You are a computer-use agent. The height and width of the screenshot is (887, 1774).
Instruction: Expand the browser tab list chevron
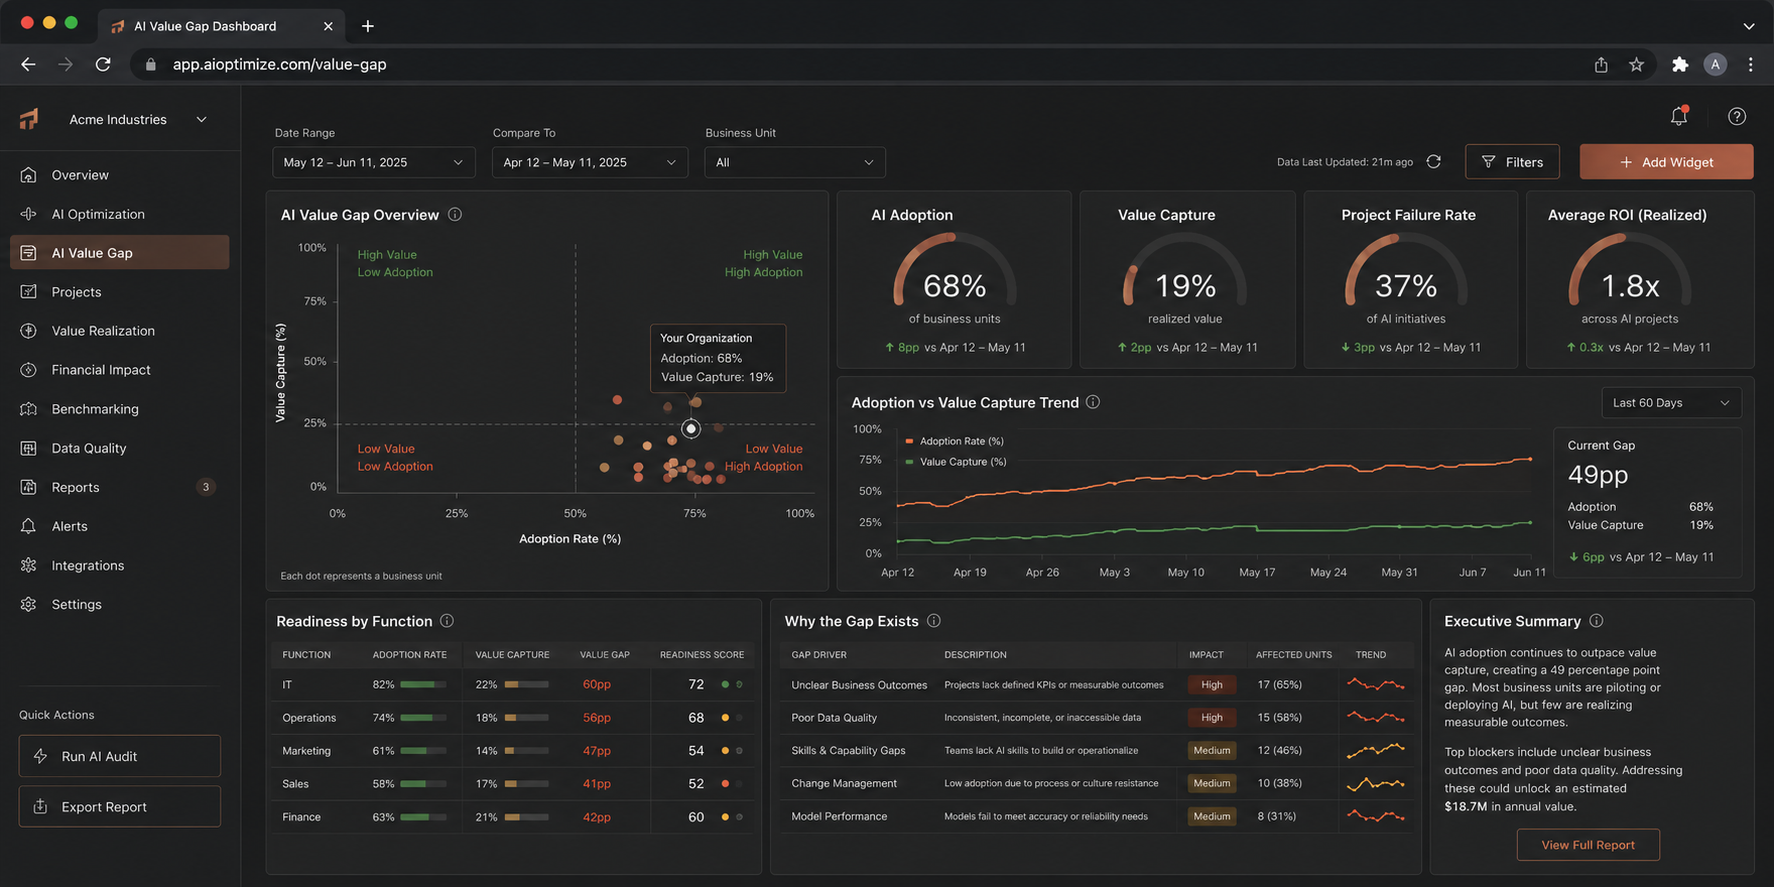tap(1749, 26)
